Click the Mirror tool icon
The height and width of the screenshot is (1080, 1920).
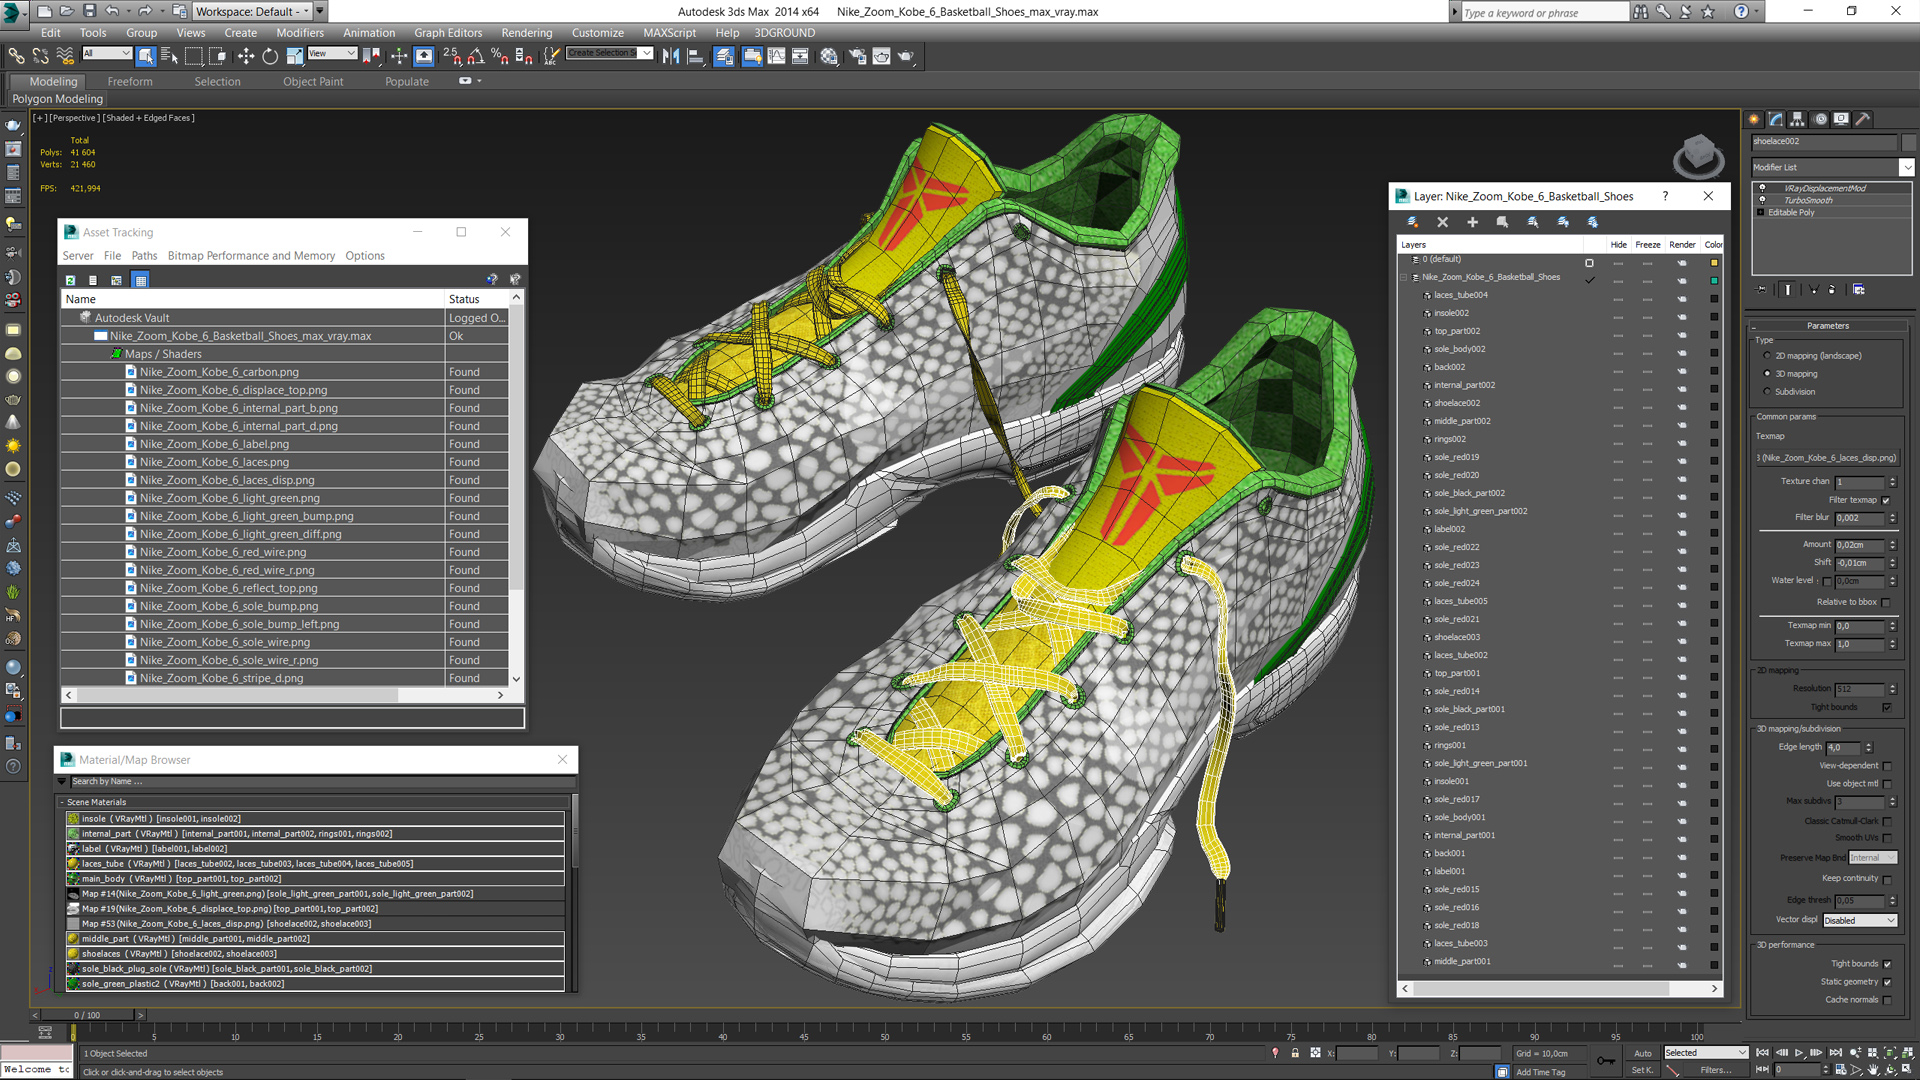coord(671,56)
